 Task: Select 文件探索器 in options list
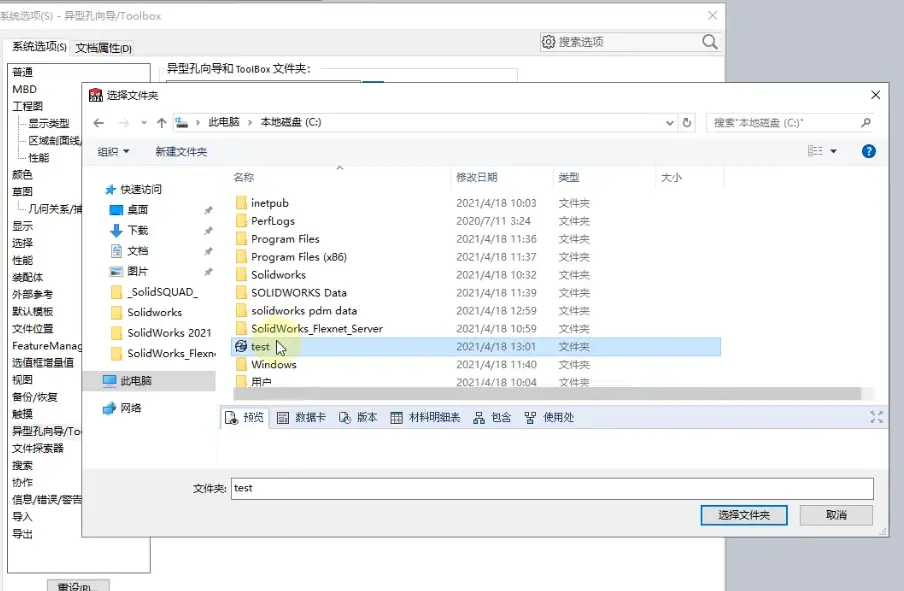point(37,449)
